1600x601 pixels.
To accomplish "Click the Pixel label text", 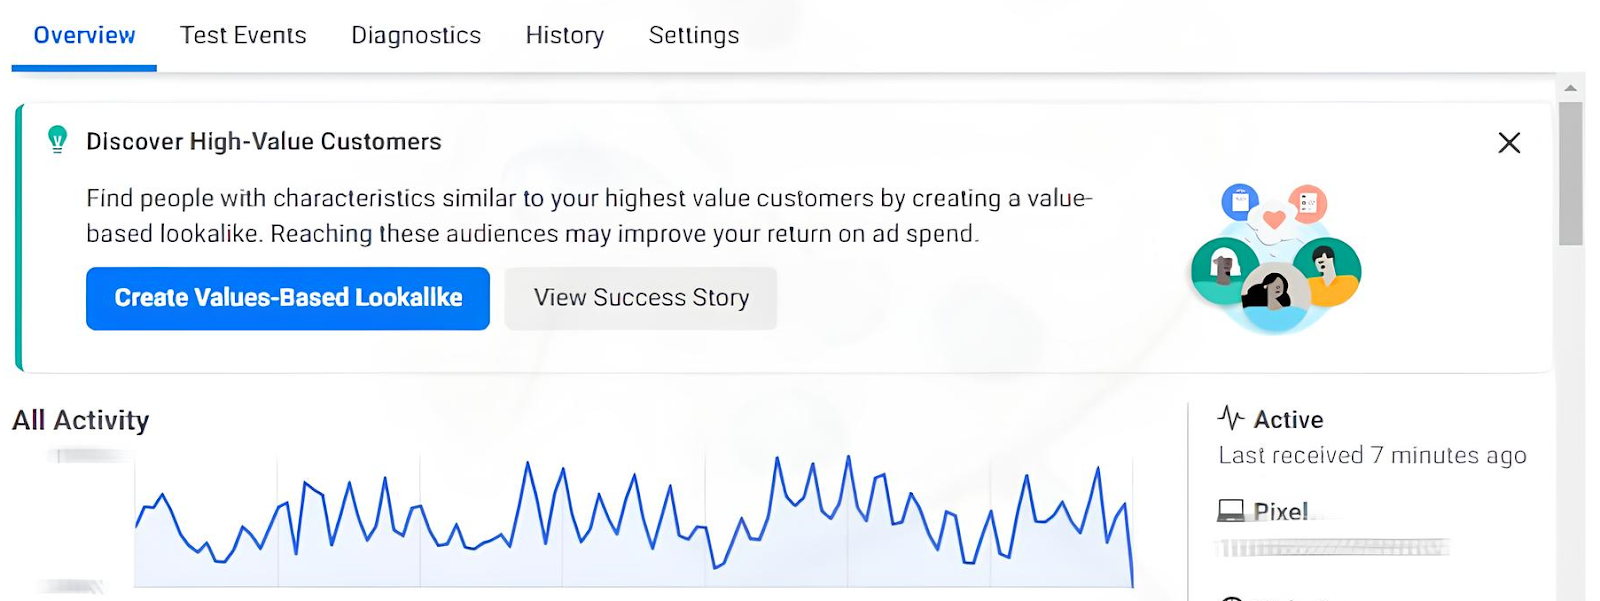I will point(1281,512).
